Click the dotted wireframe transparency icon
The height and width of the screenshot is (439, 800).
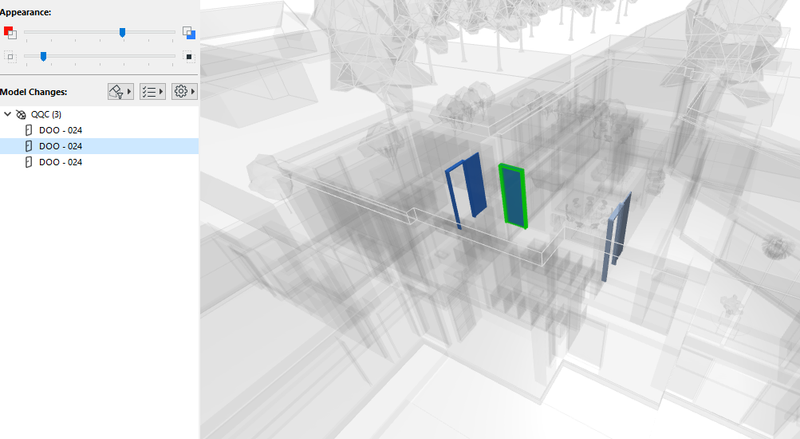(10, 57)
